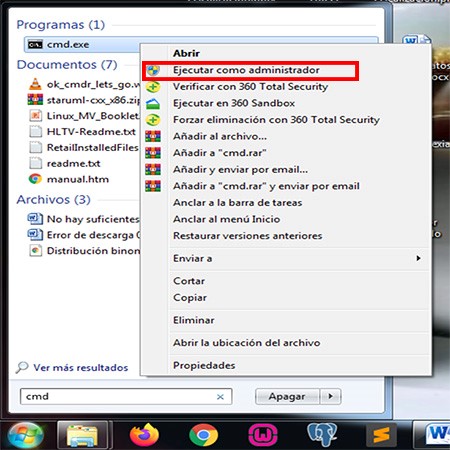450x450 pixels.
Task: Open WampServer from the taskbar
Action: click(x=263, y=435)
